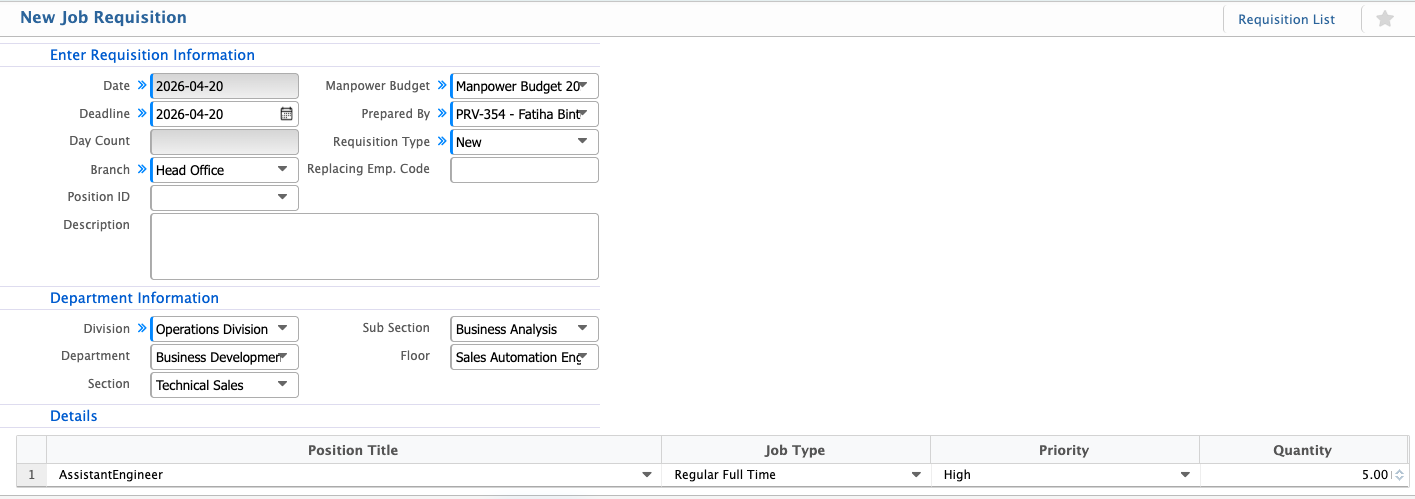Click inside the Description text area
The height and width of the screenshot is (499, 1415).
[x=374, y=246]
